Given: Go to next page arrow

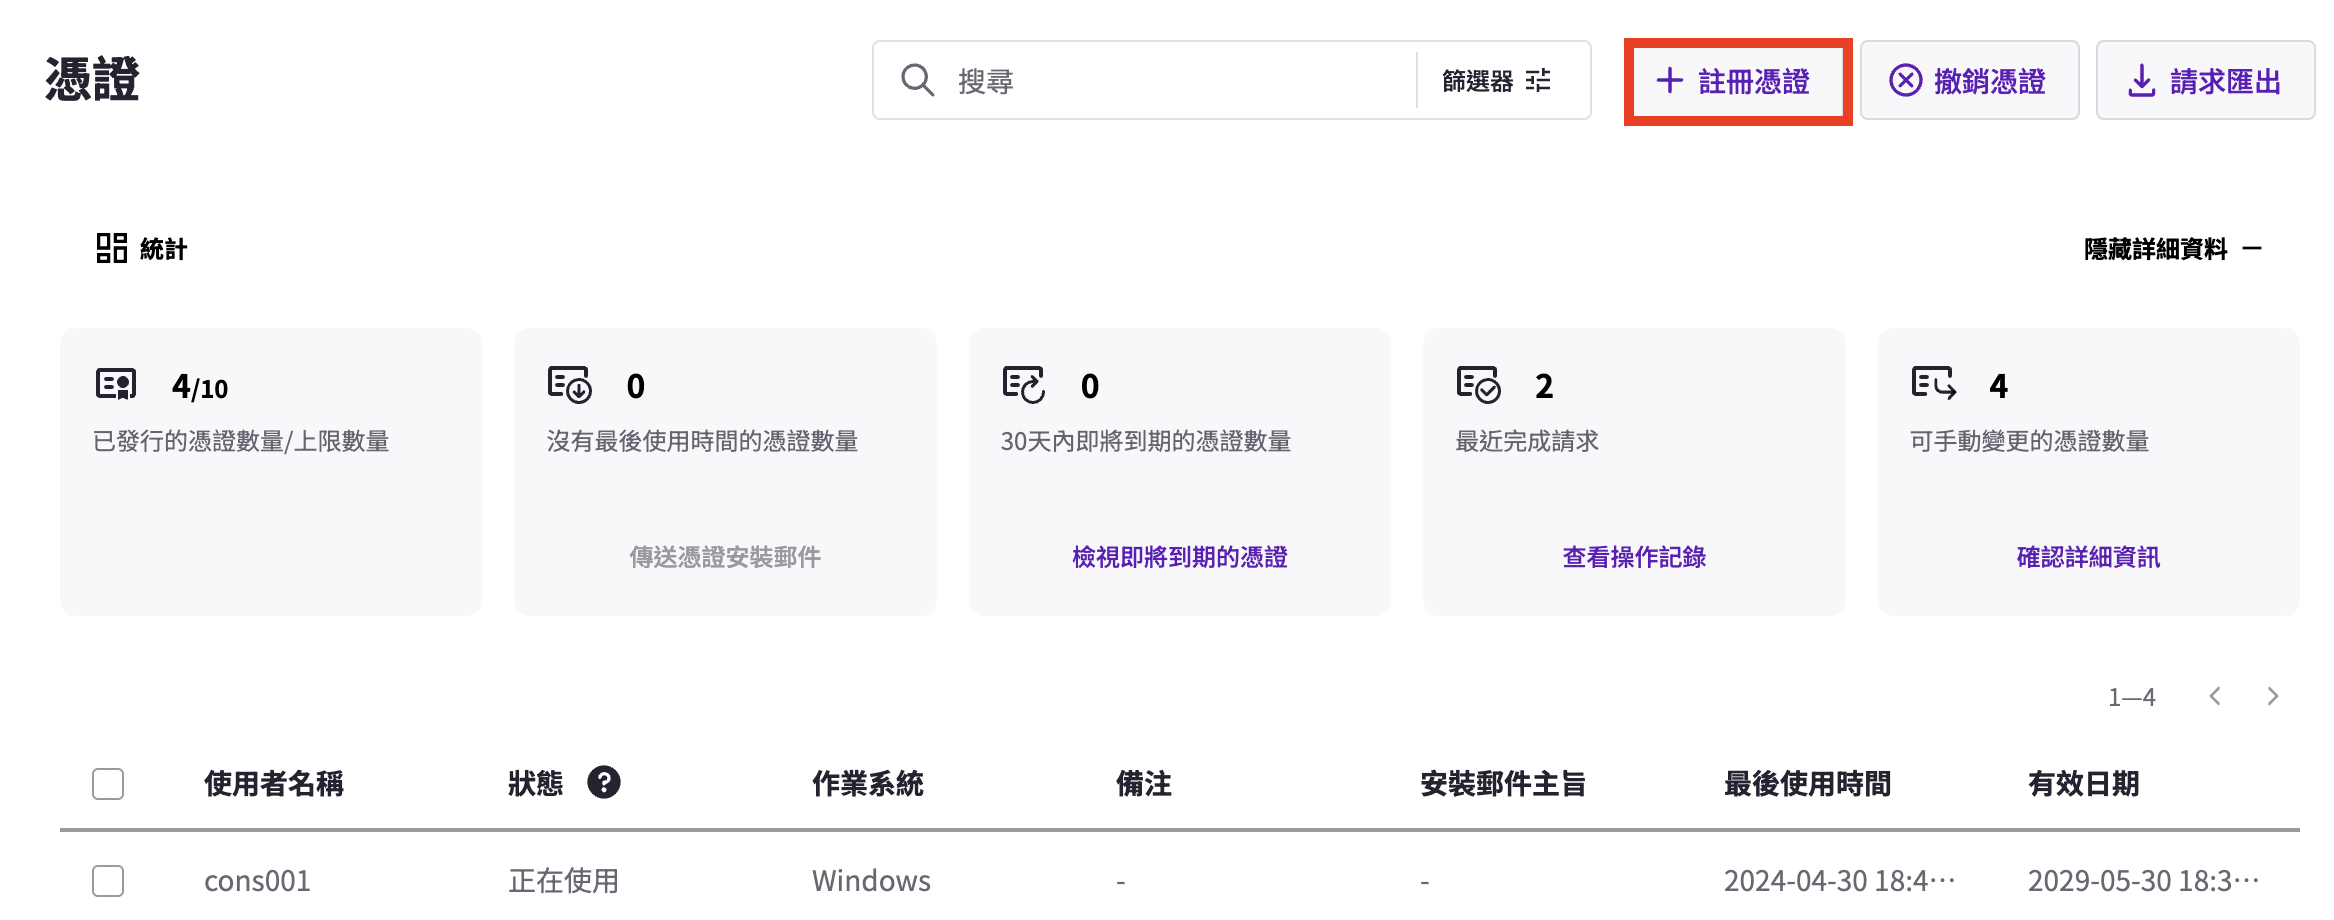Looking at the screenshot, I should pos(2273,696).
